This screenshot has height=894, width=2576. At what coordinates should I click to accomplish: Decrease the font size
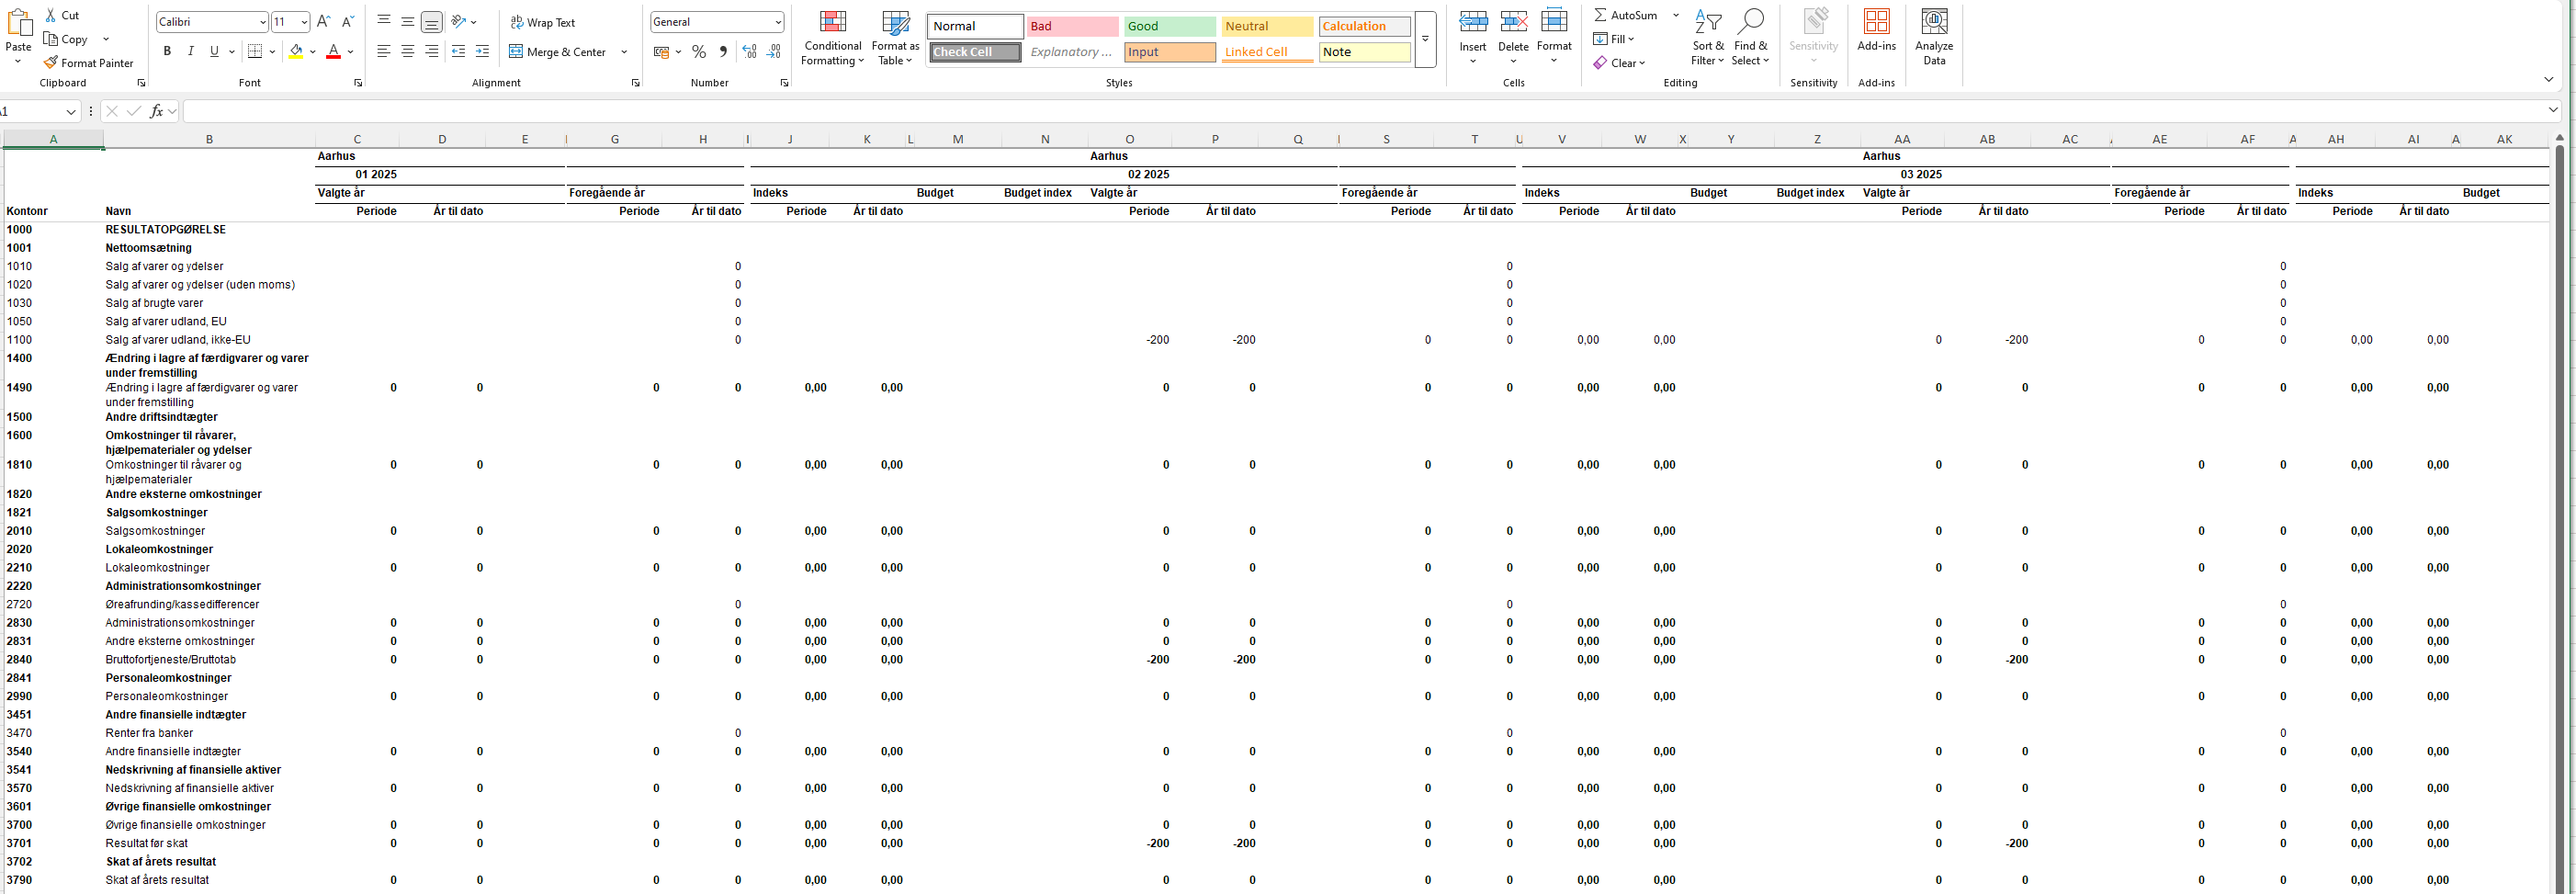coord(347,22)
